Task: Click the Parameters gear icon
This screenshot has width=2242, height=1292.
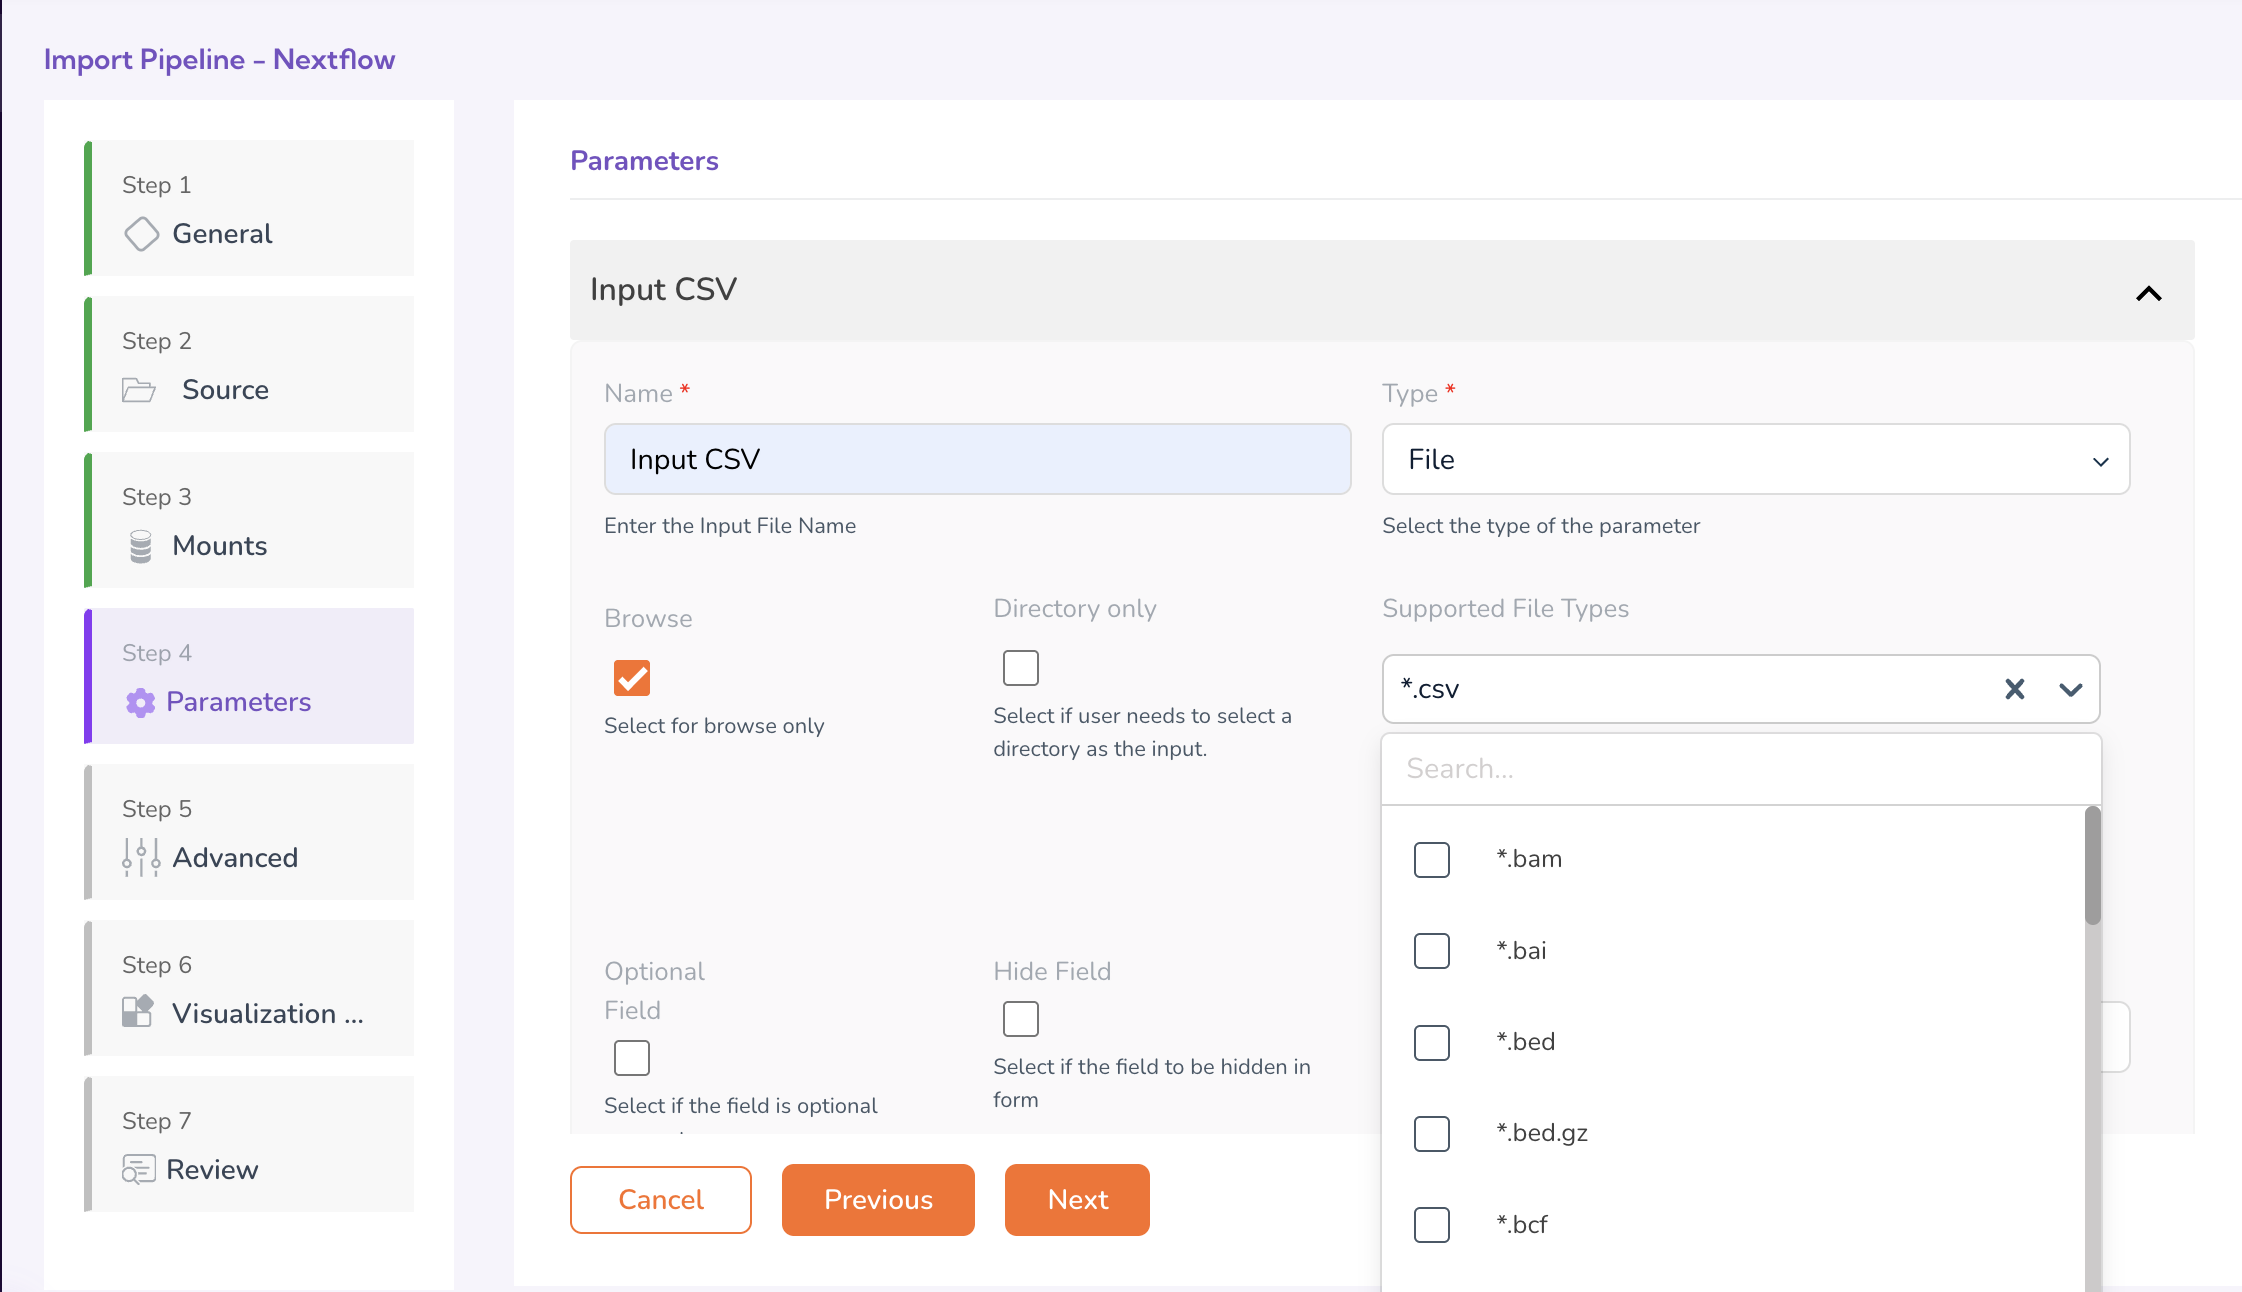Action: coord(141,702)
